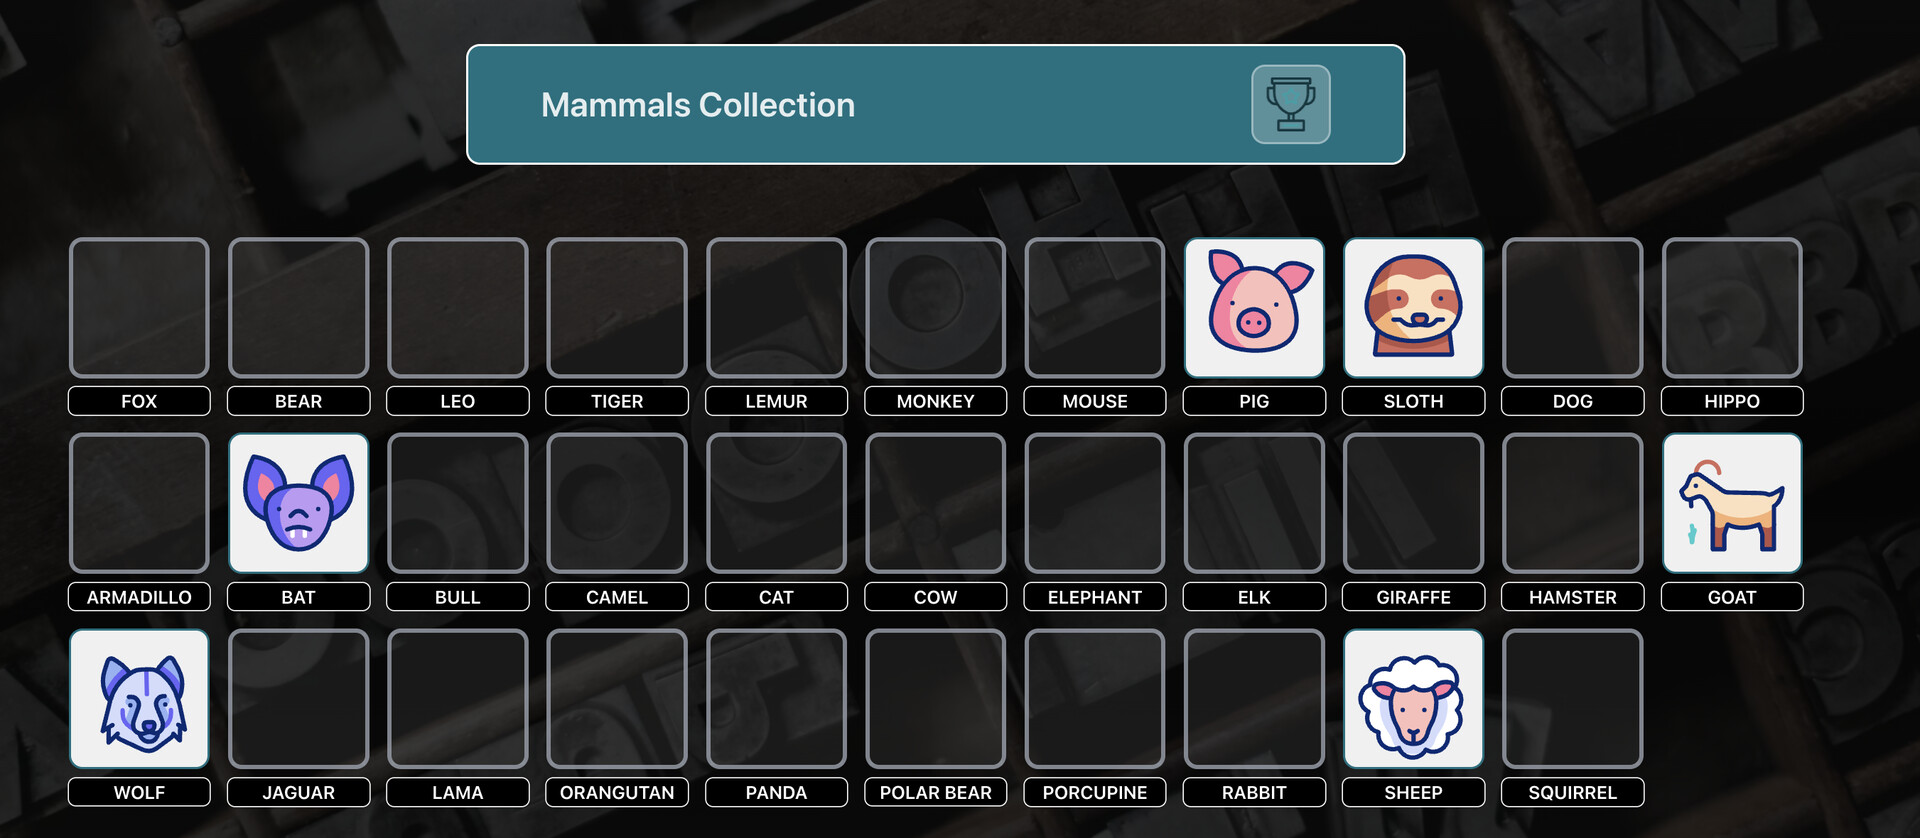
Task: Click the ORANGUTAN label
Action: (617, 792)
